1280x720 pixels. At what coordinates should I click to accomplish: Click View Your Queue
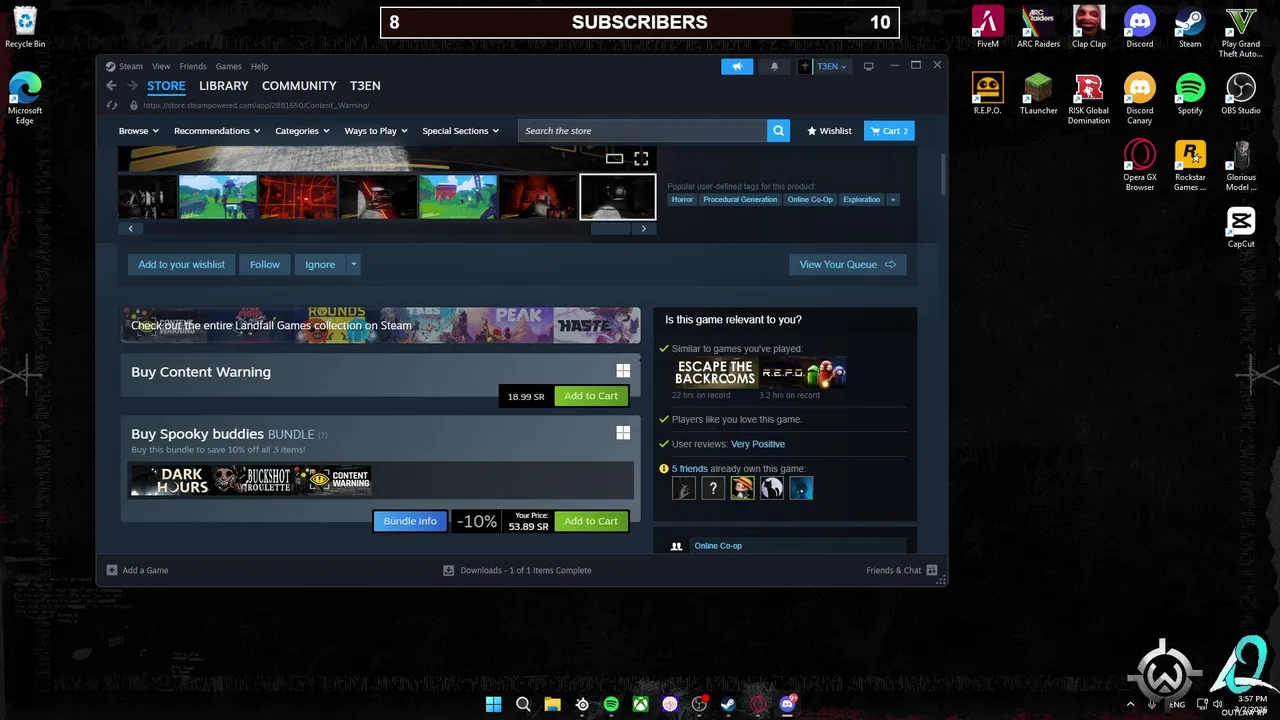coord(847,265)
